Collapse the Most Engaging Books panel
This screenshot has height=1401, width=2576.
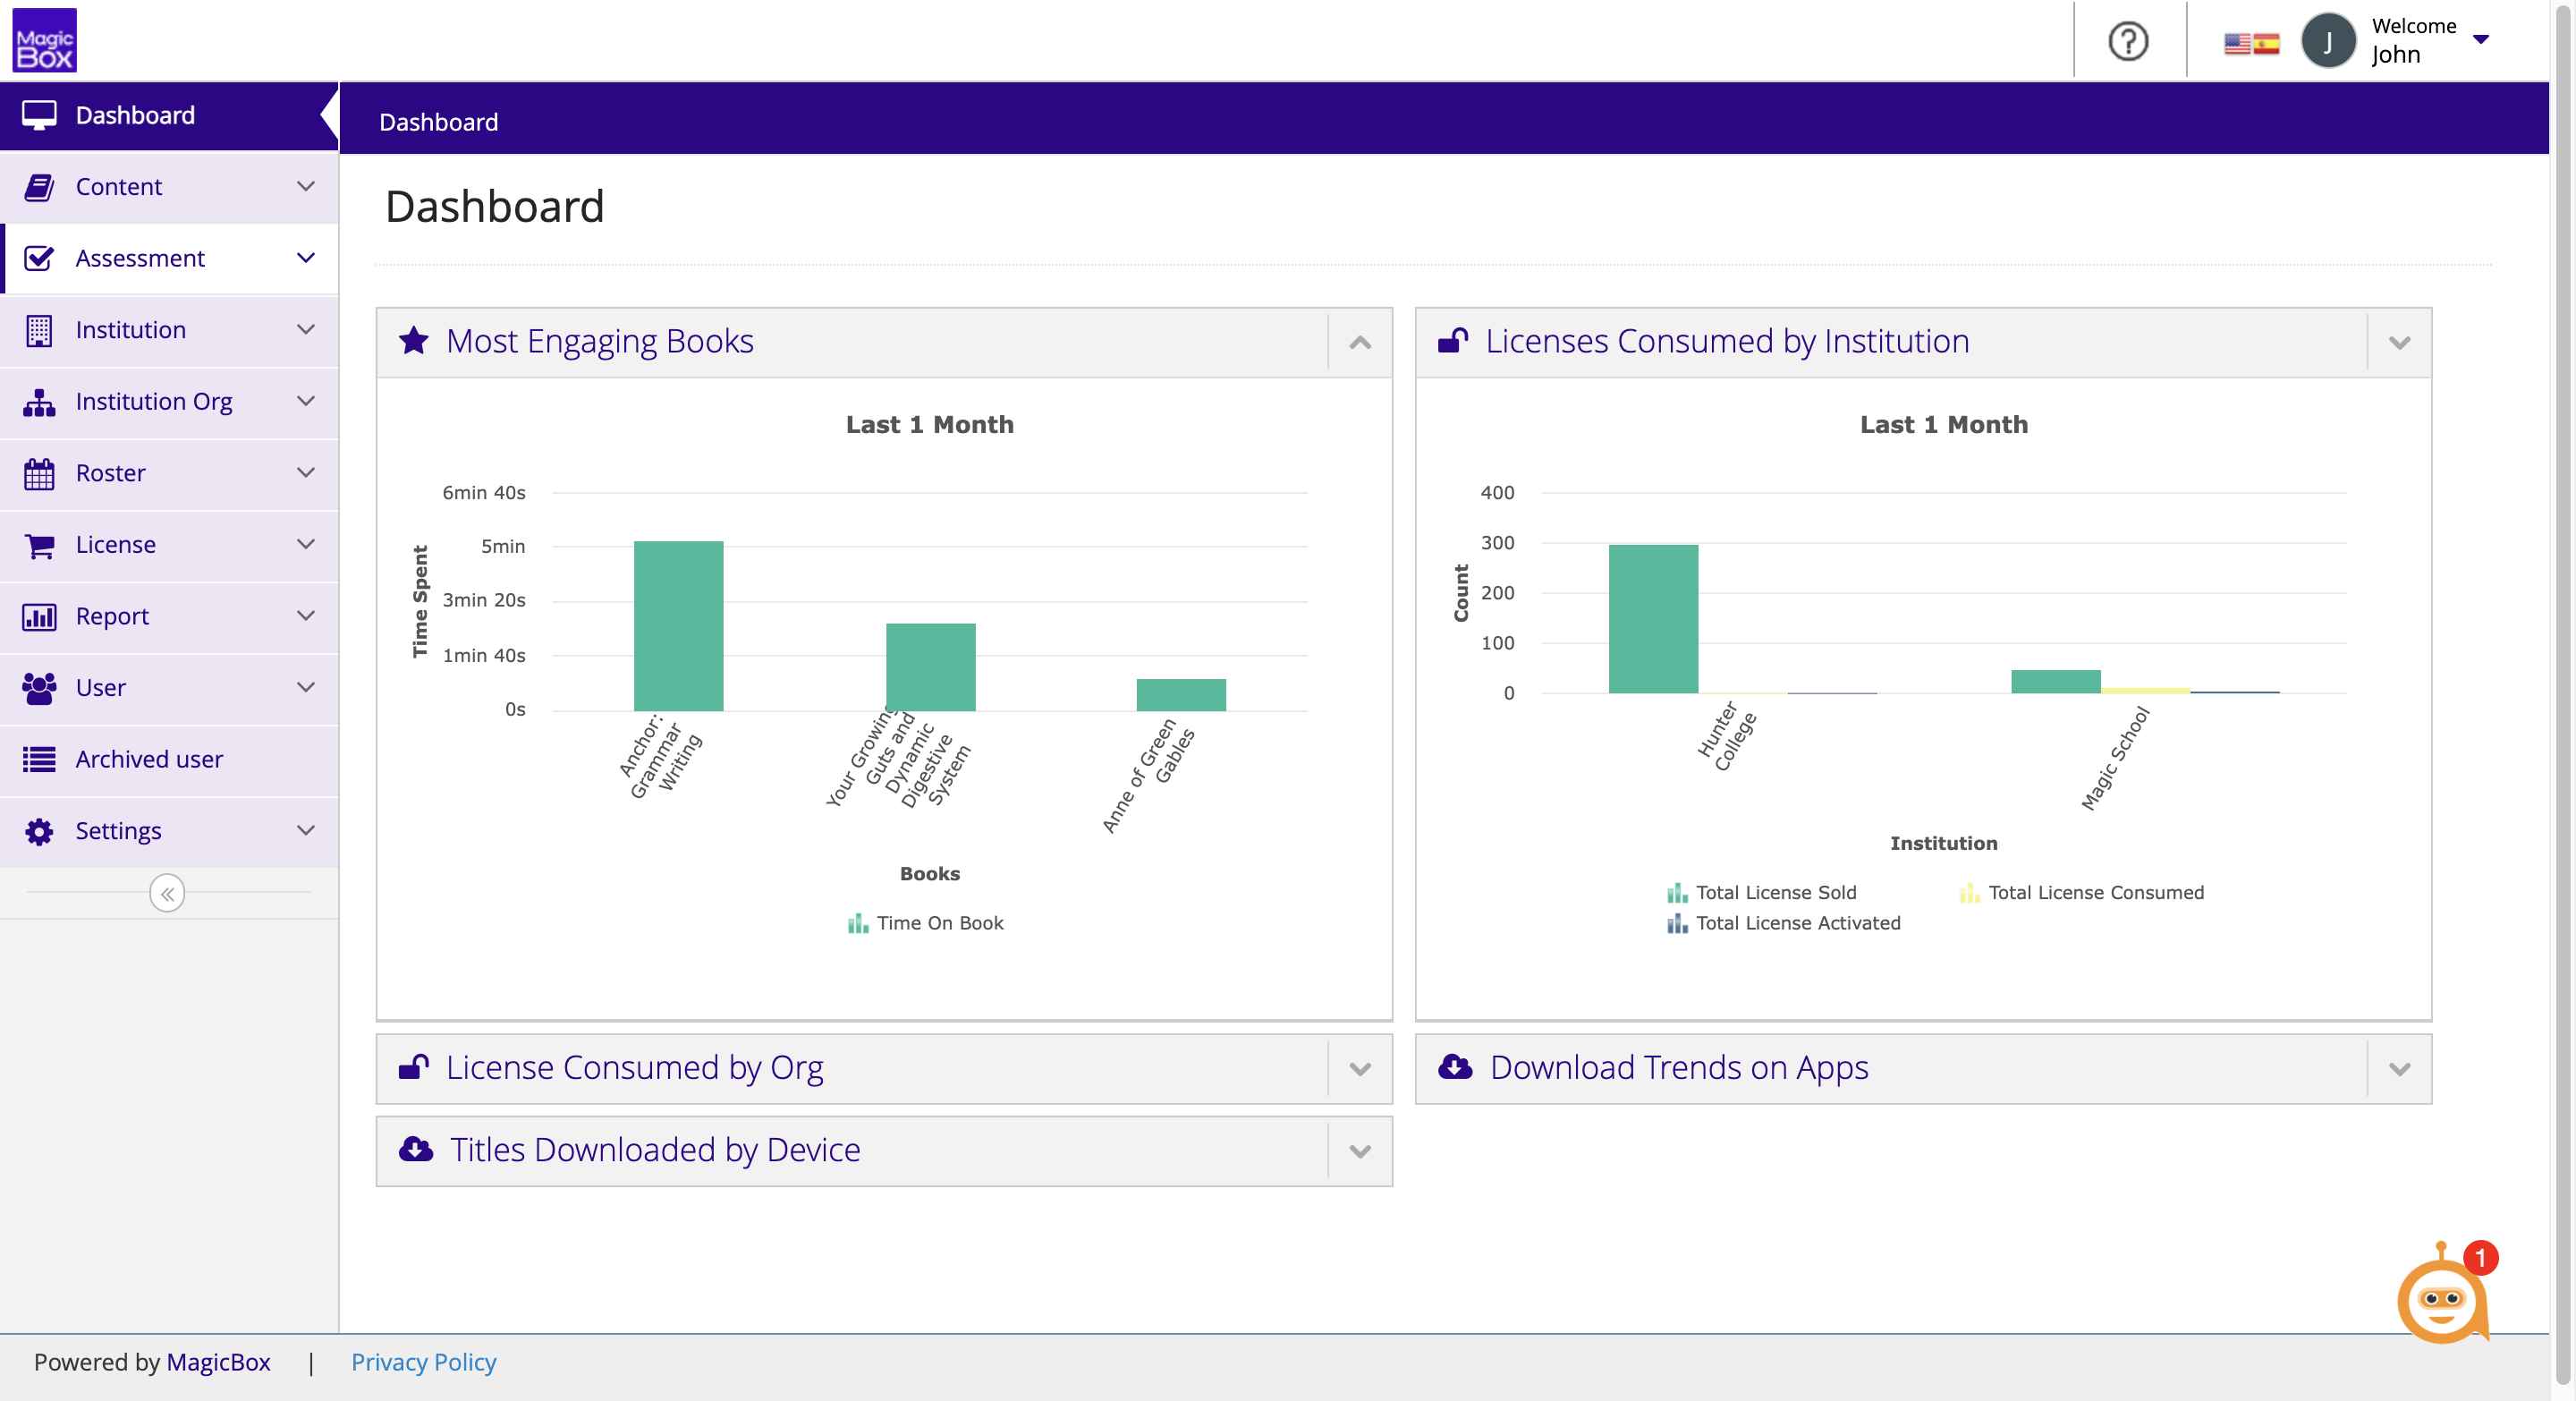point(1360,343)
